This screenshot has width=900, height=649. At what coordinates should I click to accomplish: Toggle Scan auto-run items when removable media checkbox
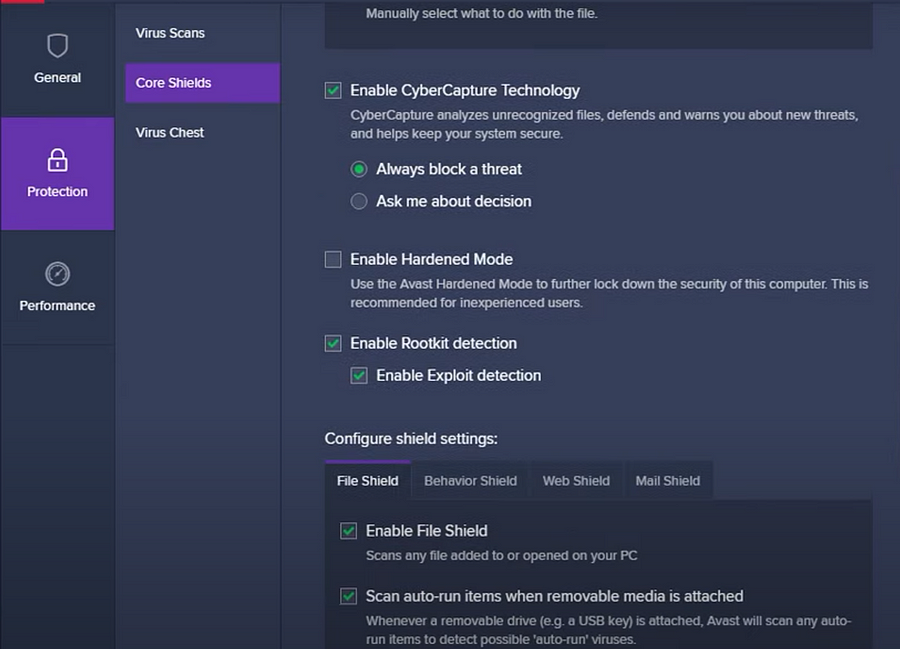(348, 596)
